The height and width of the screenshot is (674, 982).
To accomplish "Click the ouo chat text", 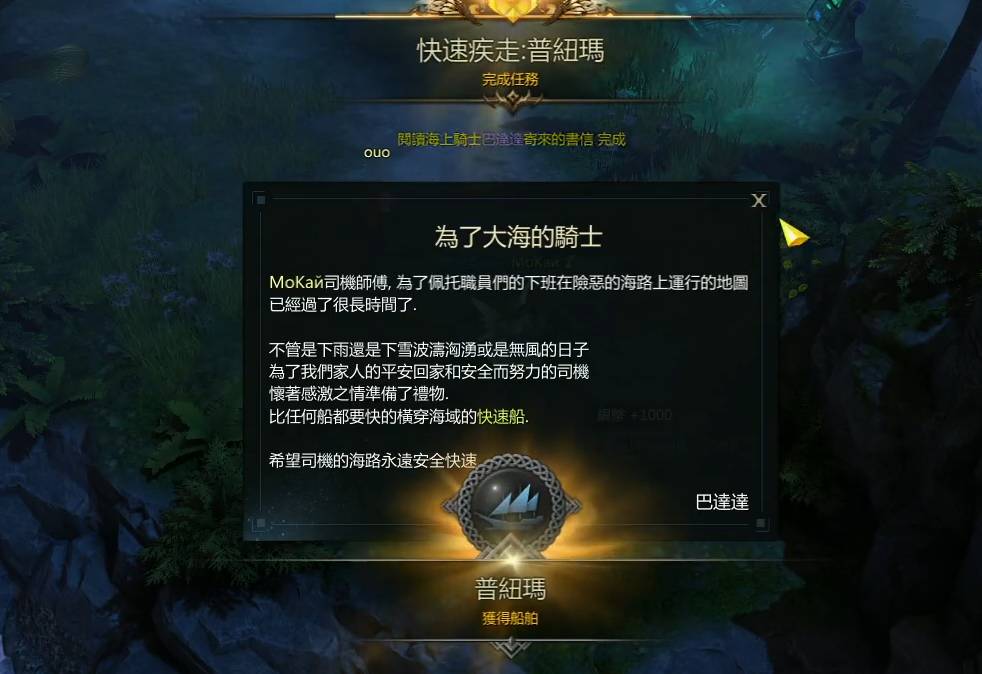I will click(x=376, y=153).
